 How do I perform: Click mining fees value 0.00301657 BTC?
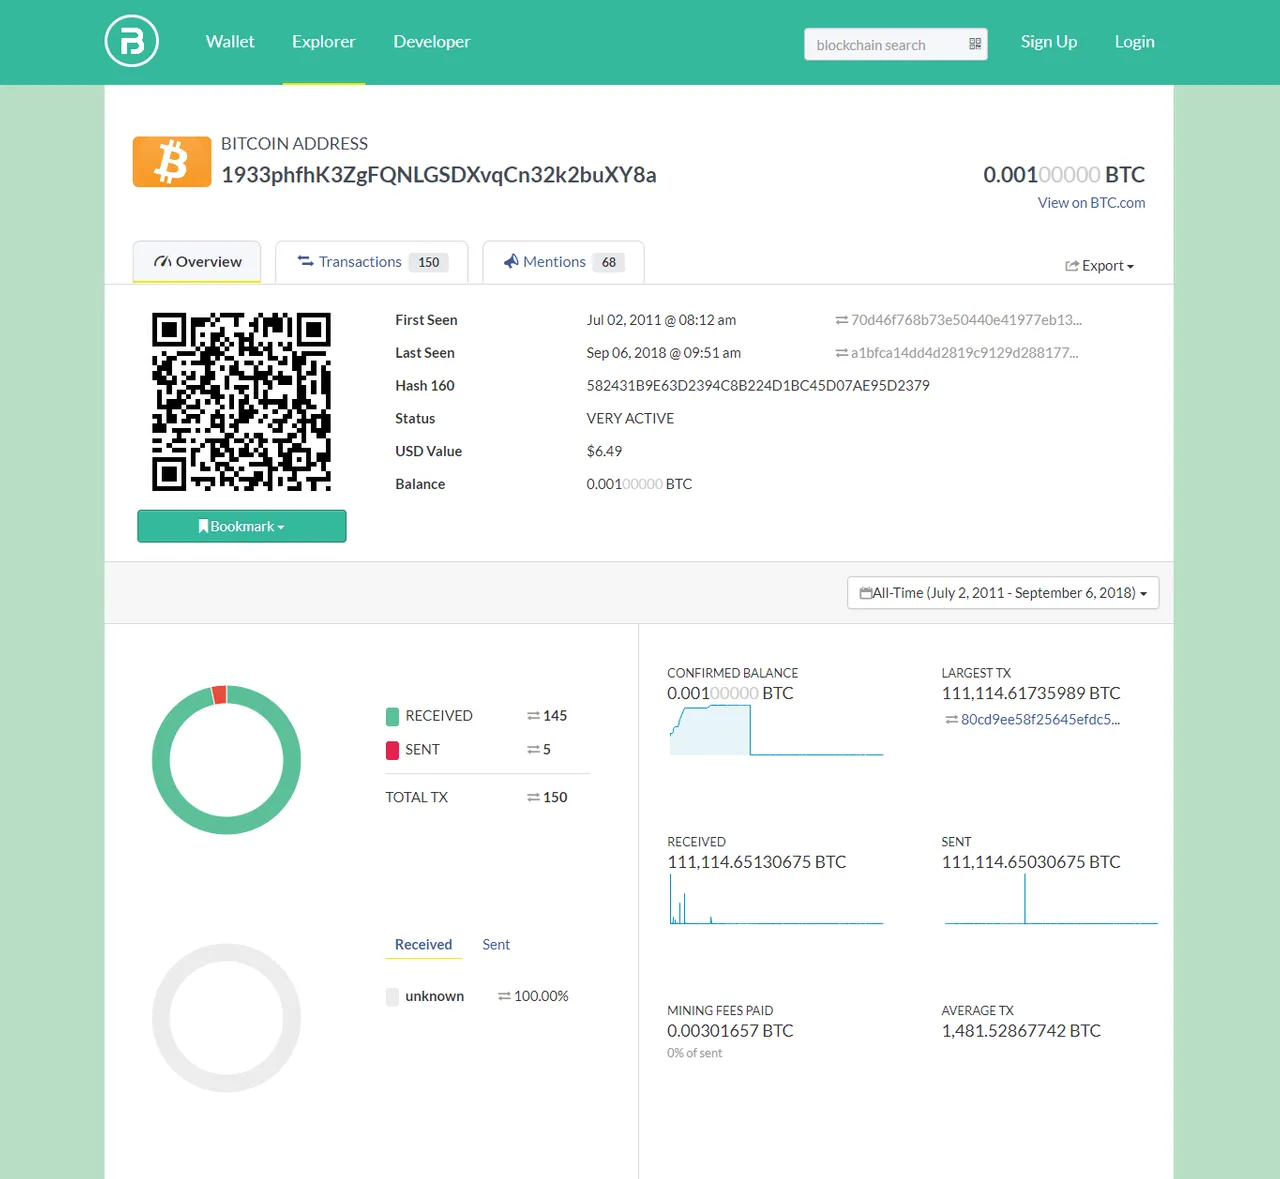(x=730, y=1031)
